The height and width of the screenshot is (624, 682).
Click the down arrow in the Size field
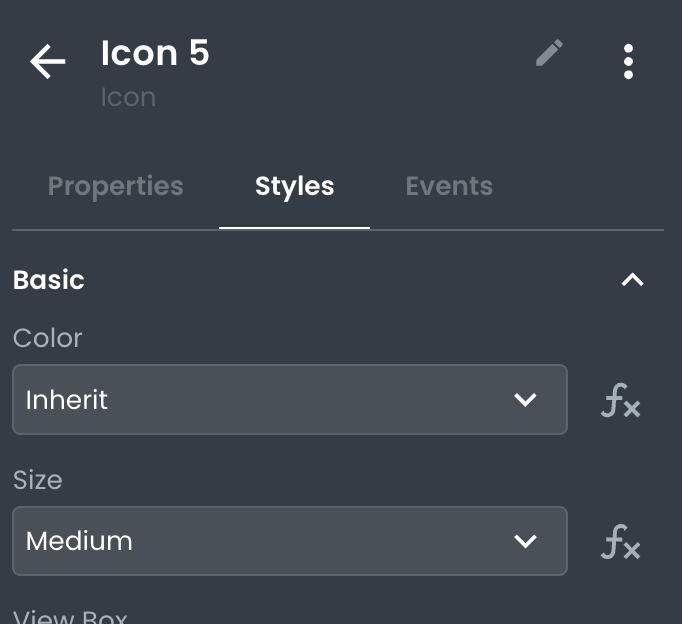tap(525, 541)
